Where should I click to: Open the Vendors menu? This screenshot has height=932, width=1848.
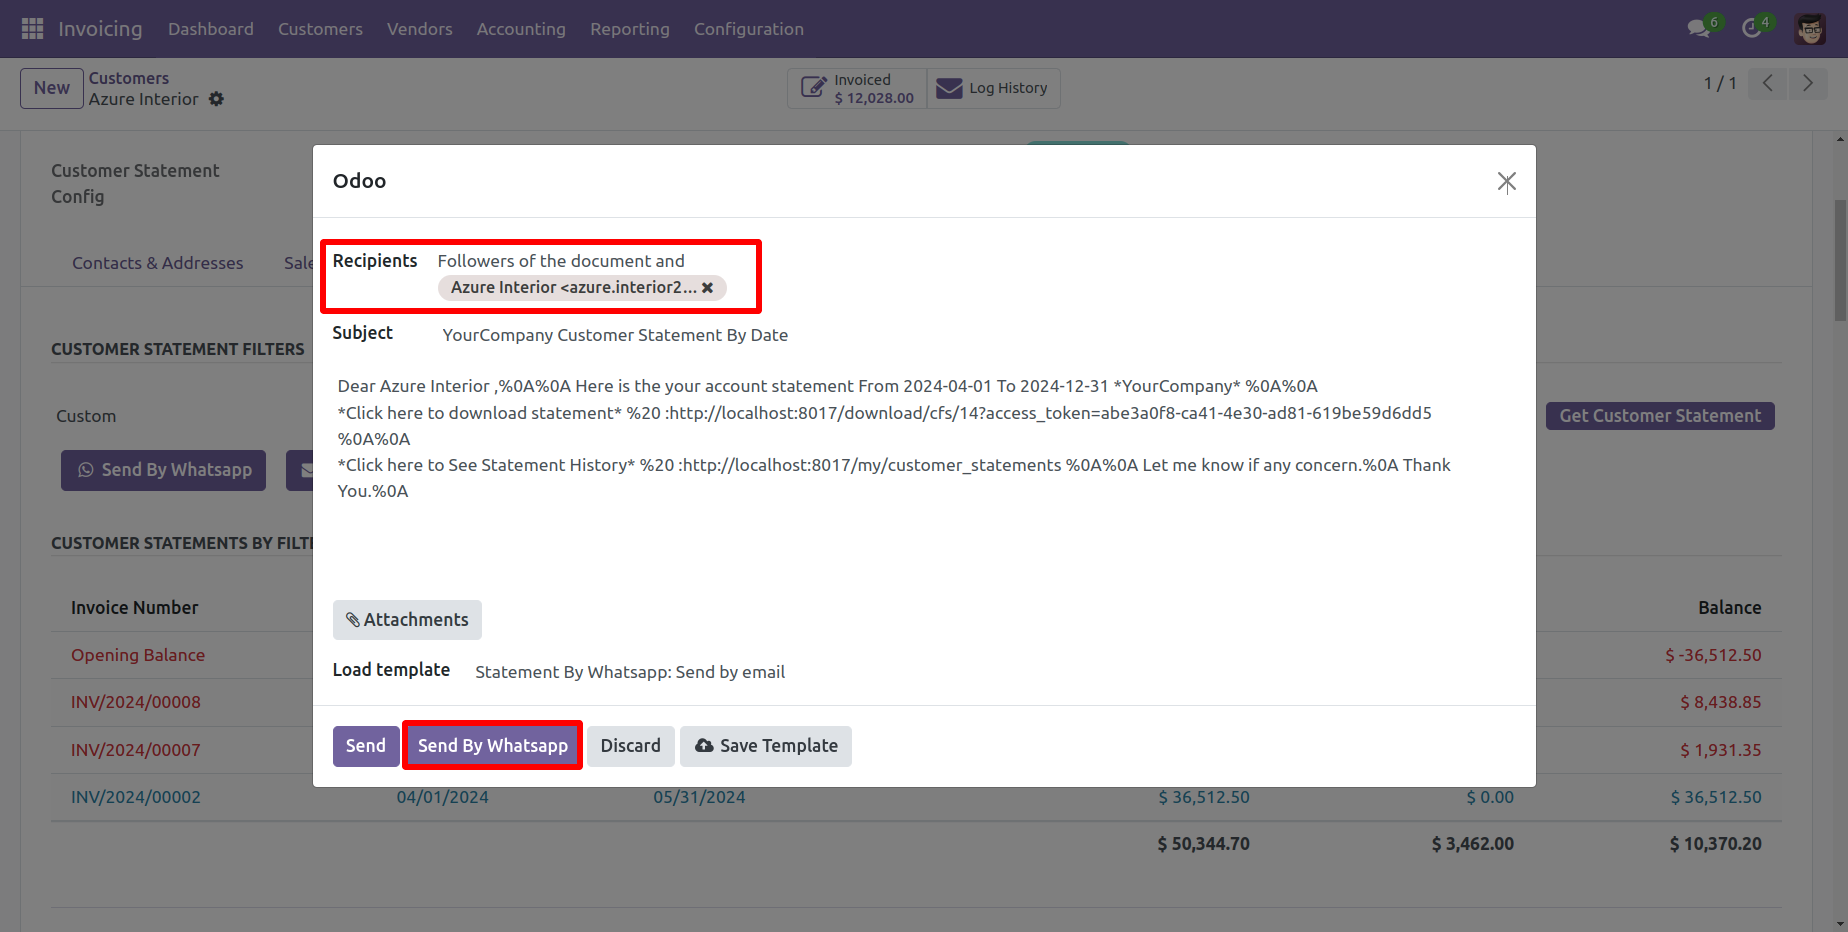420,29
